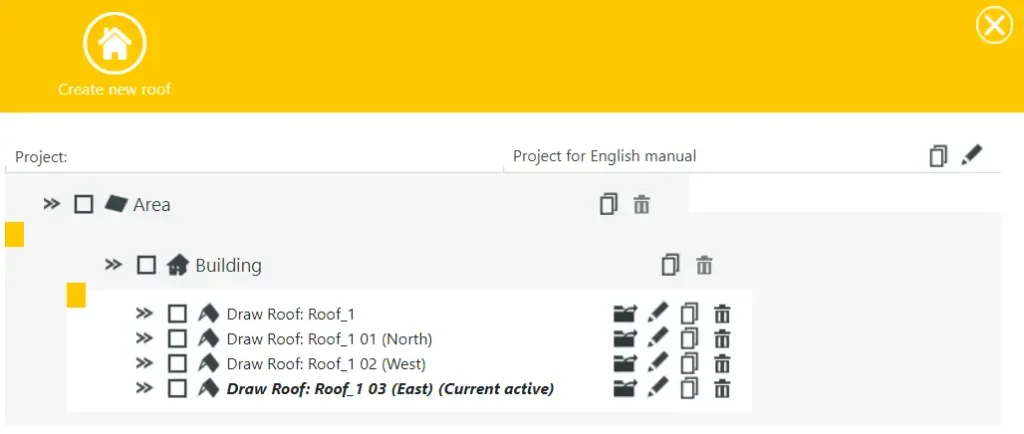Edit Roof_1 01 (North) with pencil icon
Screen dimensions: 1024x434
pos(658,338)
